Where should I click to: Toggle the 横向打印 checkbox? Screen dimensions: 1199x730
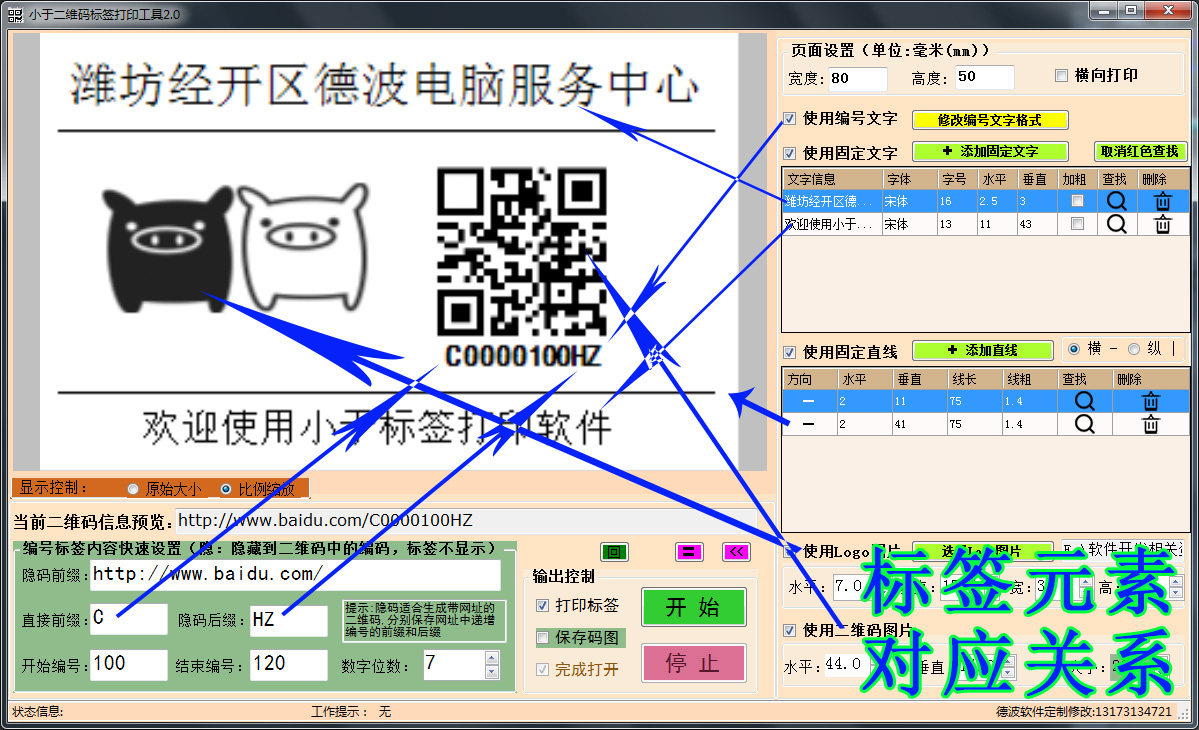click(x=1061, y=75)
